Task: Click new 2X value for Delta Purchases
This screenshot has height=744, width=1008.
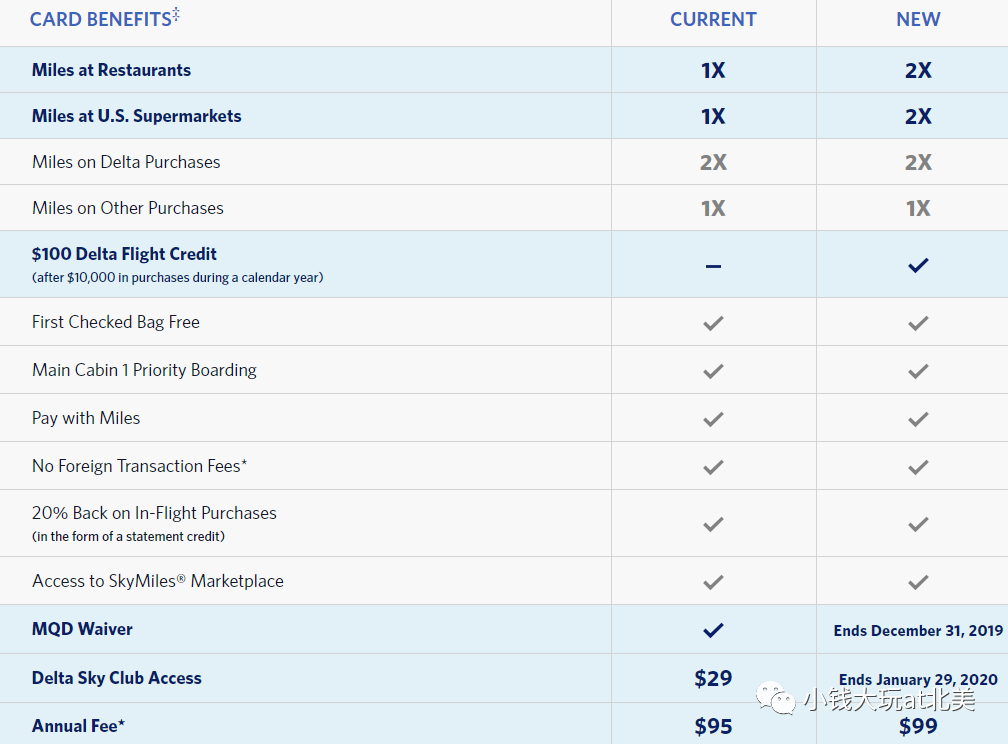Action: click(x=918, y=163)
